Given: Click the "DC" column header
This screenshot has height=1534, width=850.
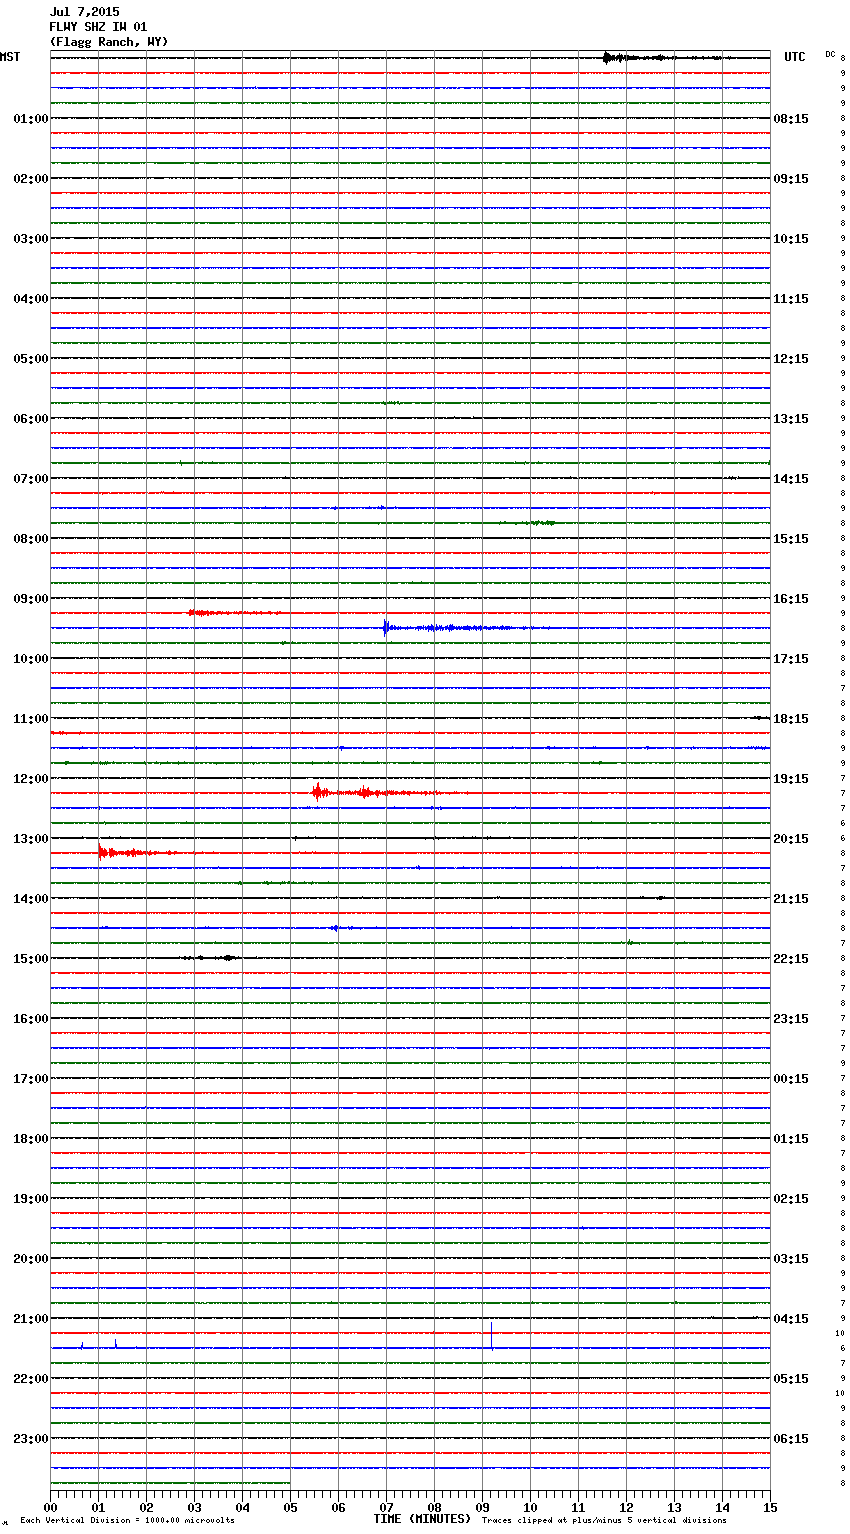Looking at the screenshot, I should (x=830, y=54).
